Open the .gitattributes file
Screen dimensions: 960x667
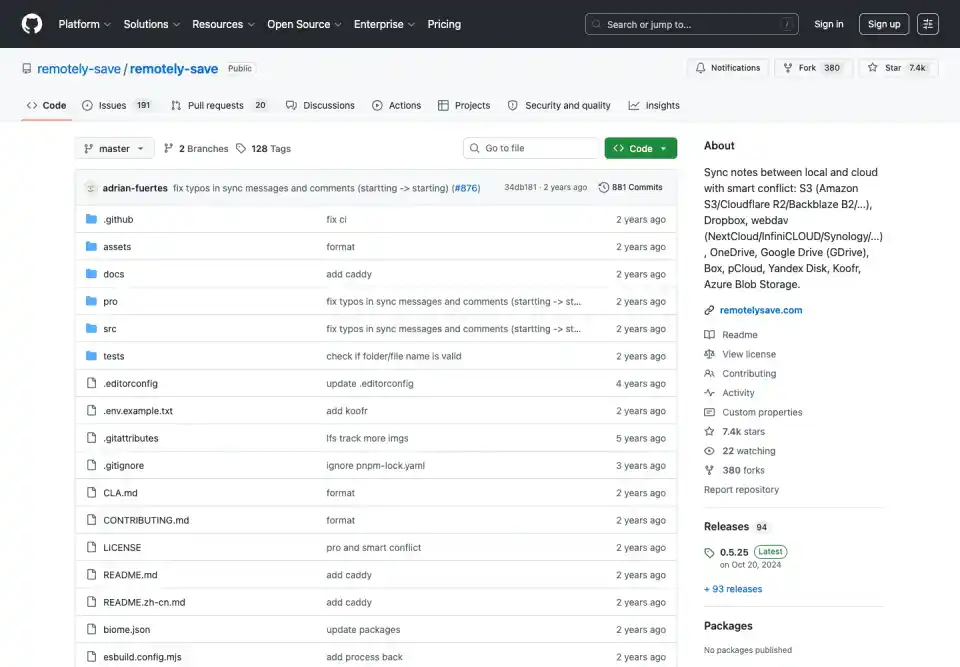130,438
